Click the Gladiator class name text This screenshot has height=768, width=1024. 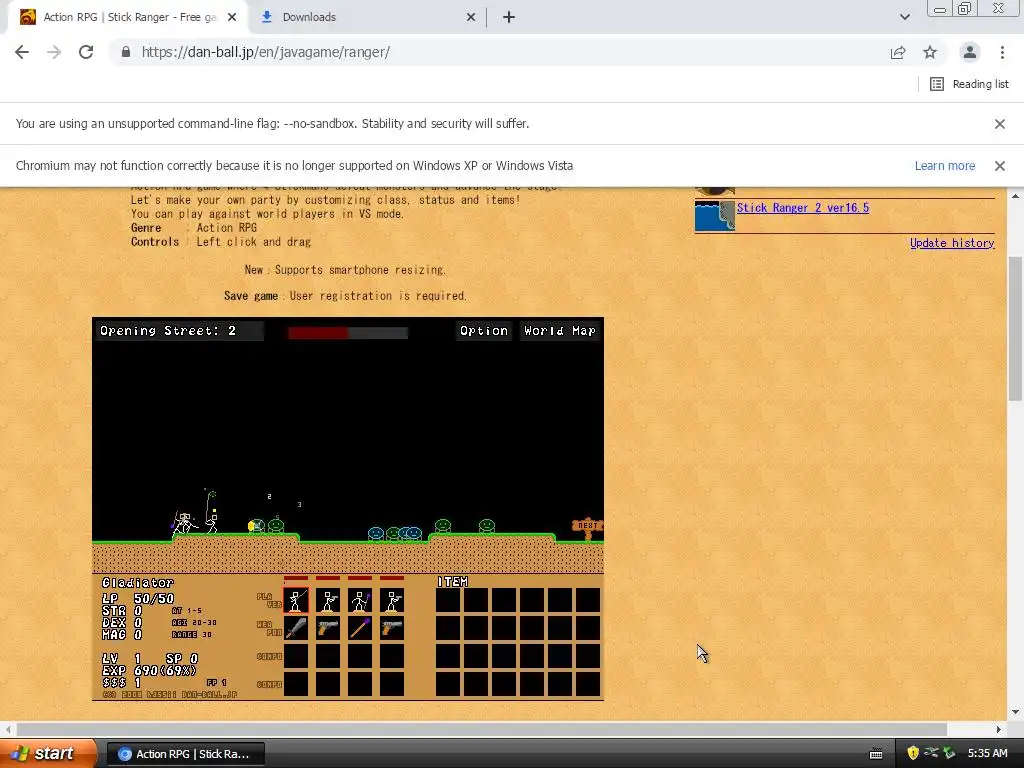tap(138, 583)
